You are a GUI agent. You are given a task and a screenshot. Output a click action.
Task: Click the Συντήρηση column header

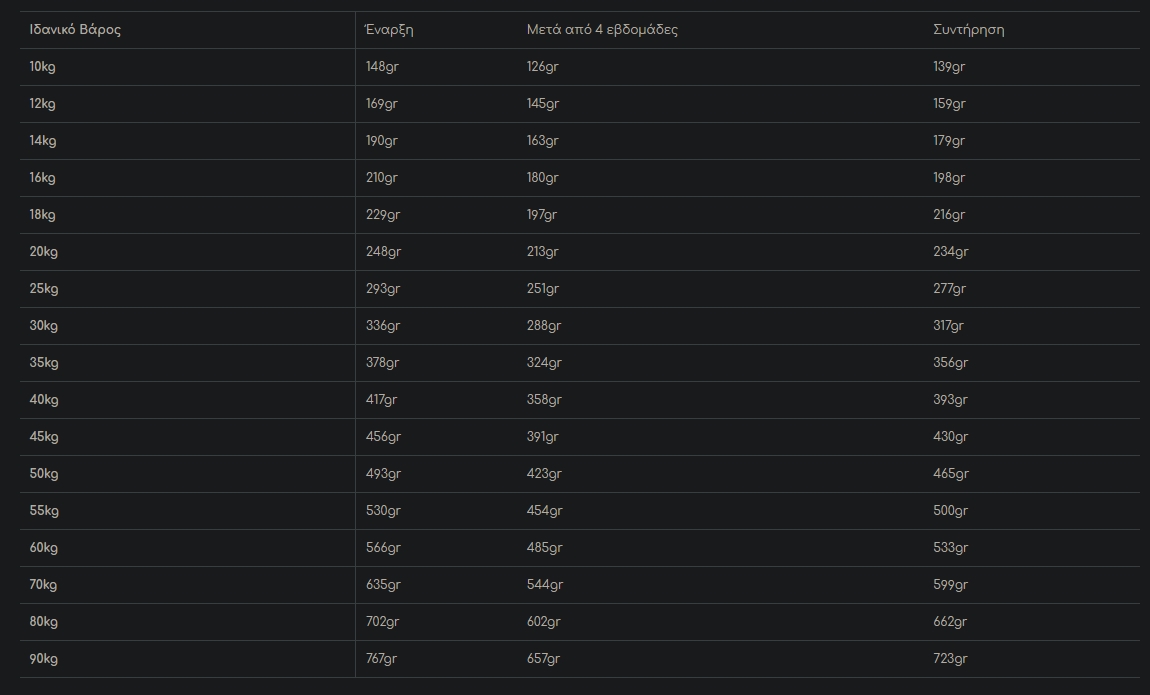pos(968,30)
